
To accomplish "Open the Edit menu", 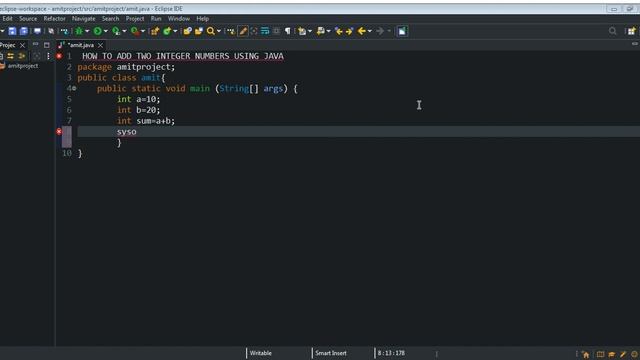I will pyautogui.click(x=7, y=19).
